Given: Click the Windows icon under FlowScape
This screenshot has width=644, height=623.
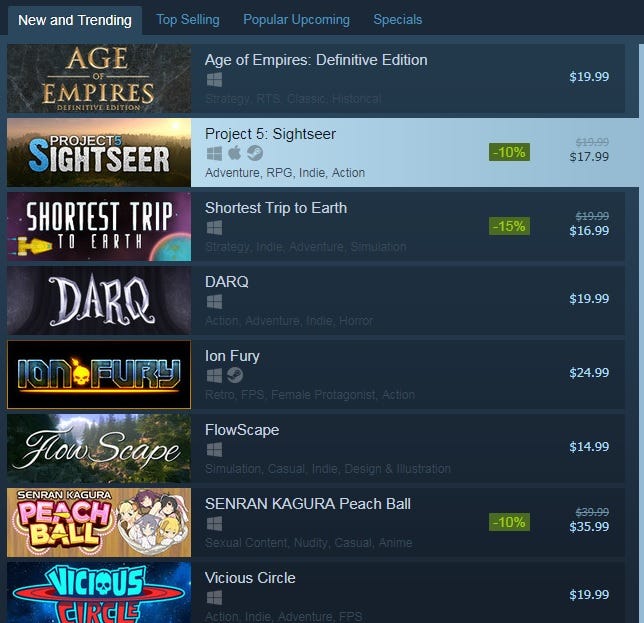Looking at the screenshot, I should 214,450.
